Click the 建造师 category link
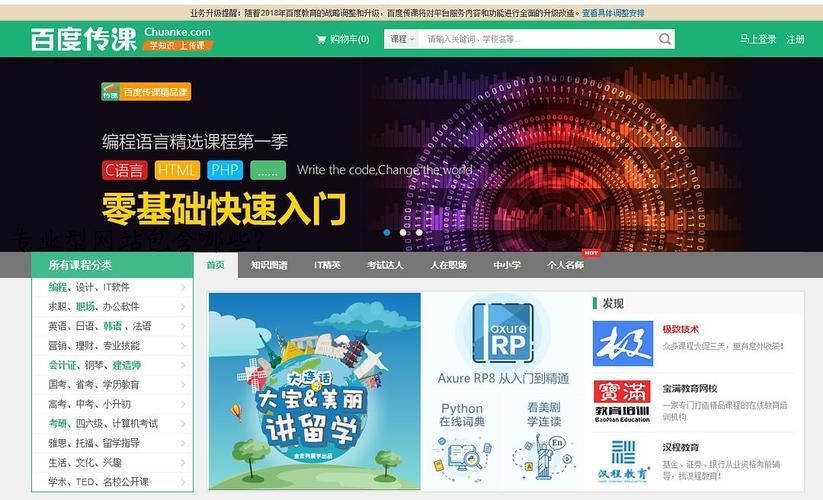Image resolution: width=823 pixels, height=500 pixels. click(x=126, y=365)
